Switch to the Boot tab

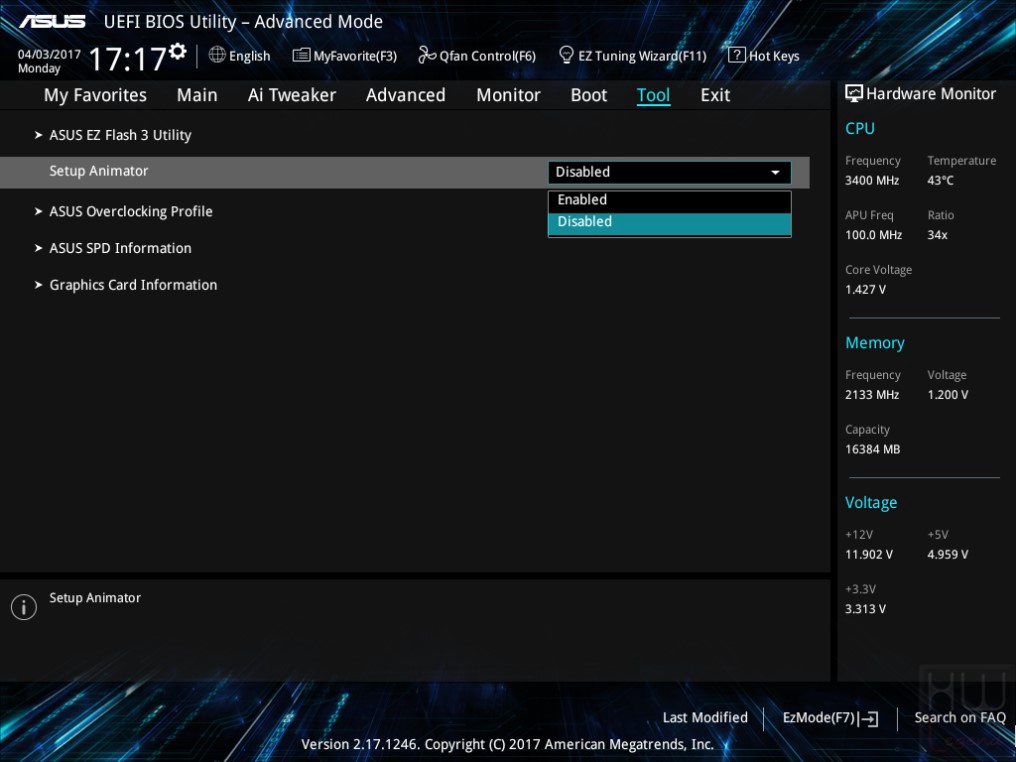pyautogui.click(x=589, y=95)
